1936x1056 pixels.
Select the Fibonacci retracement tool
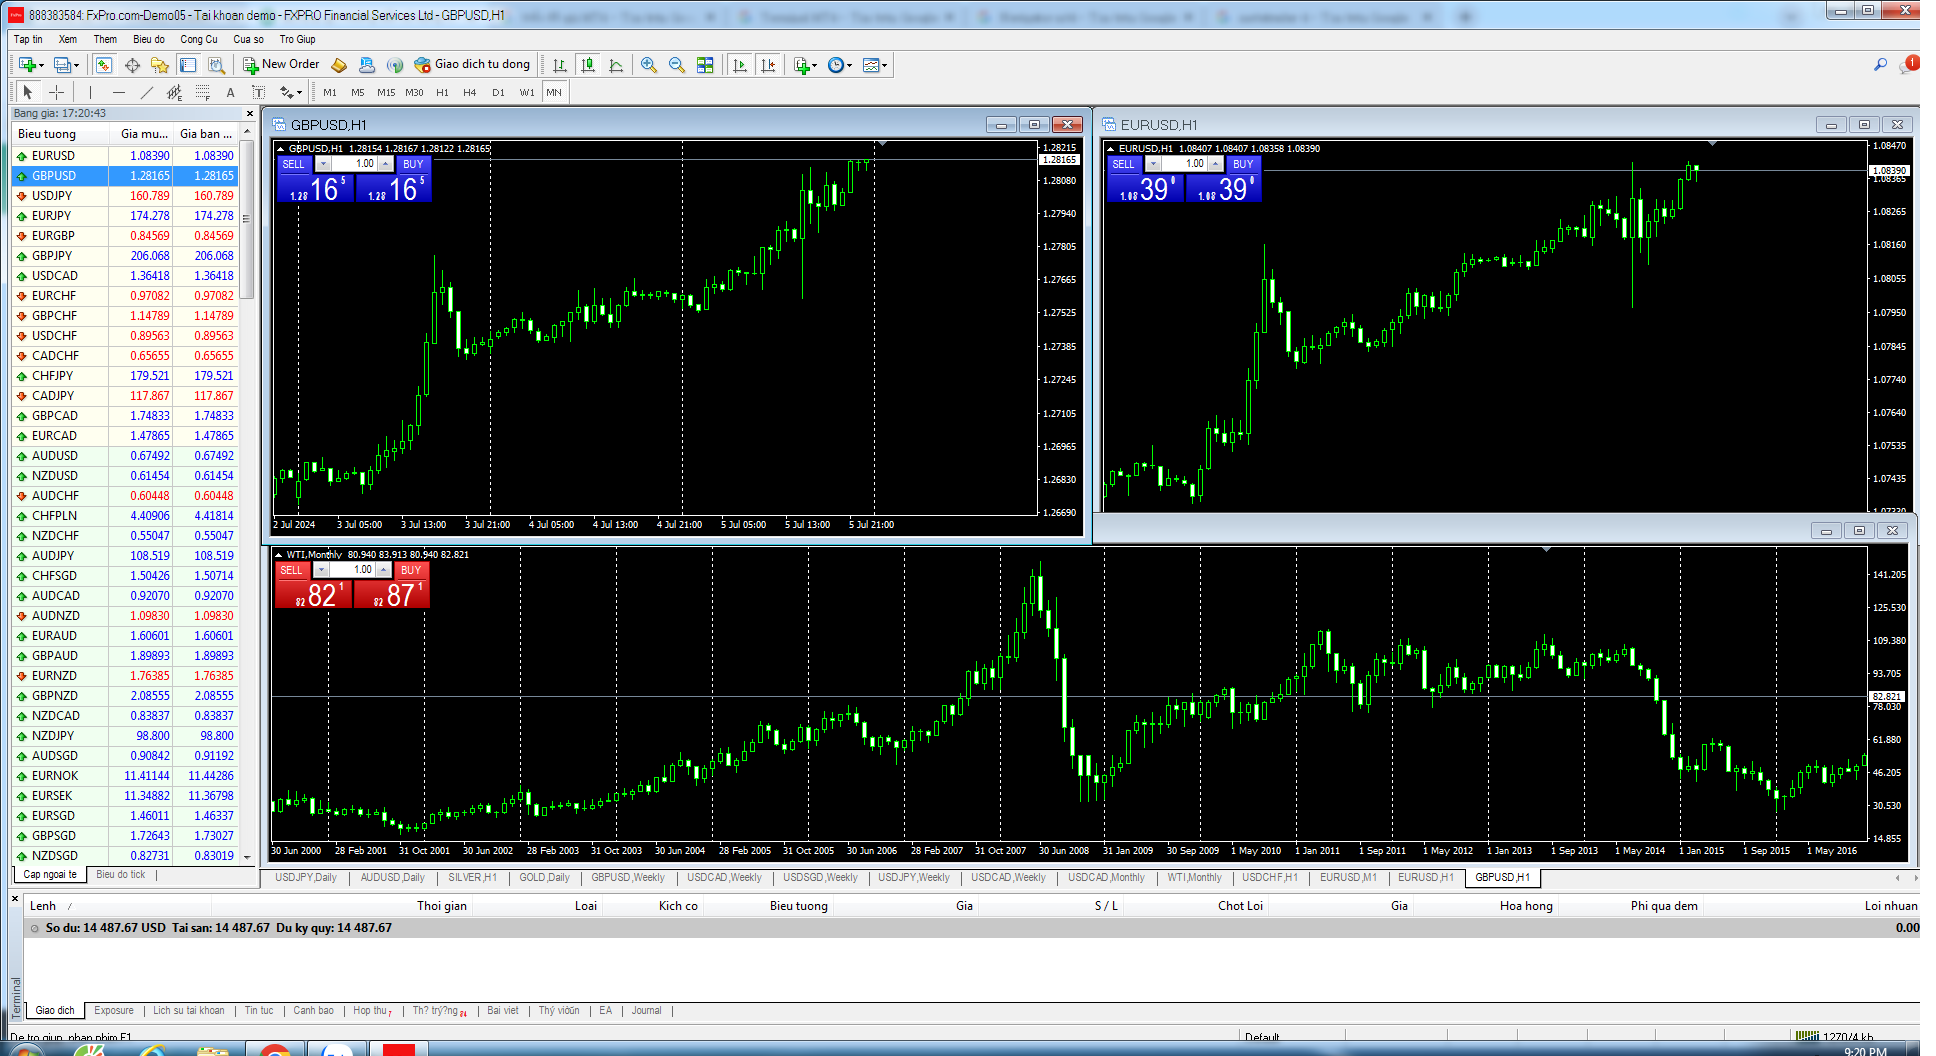pos(202,92)
